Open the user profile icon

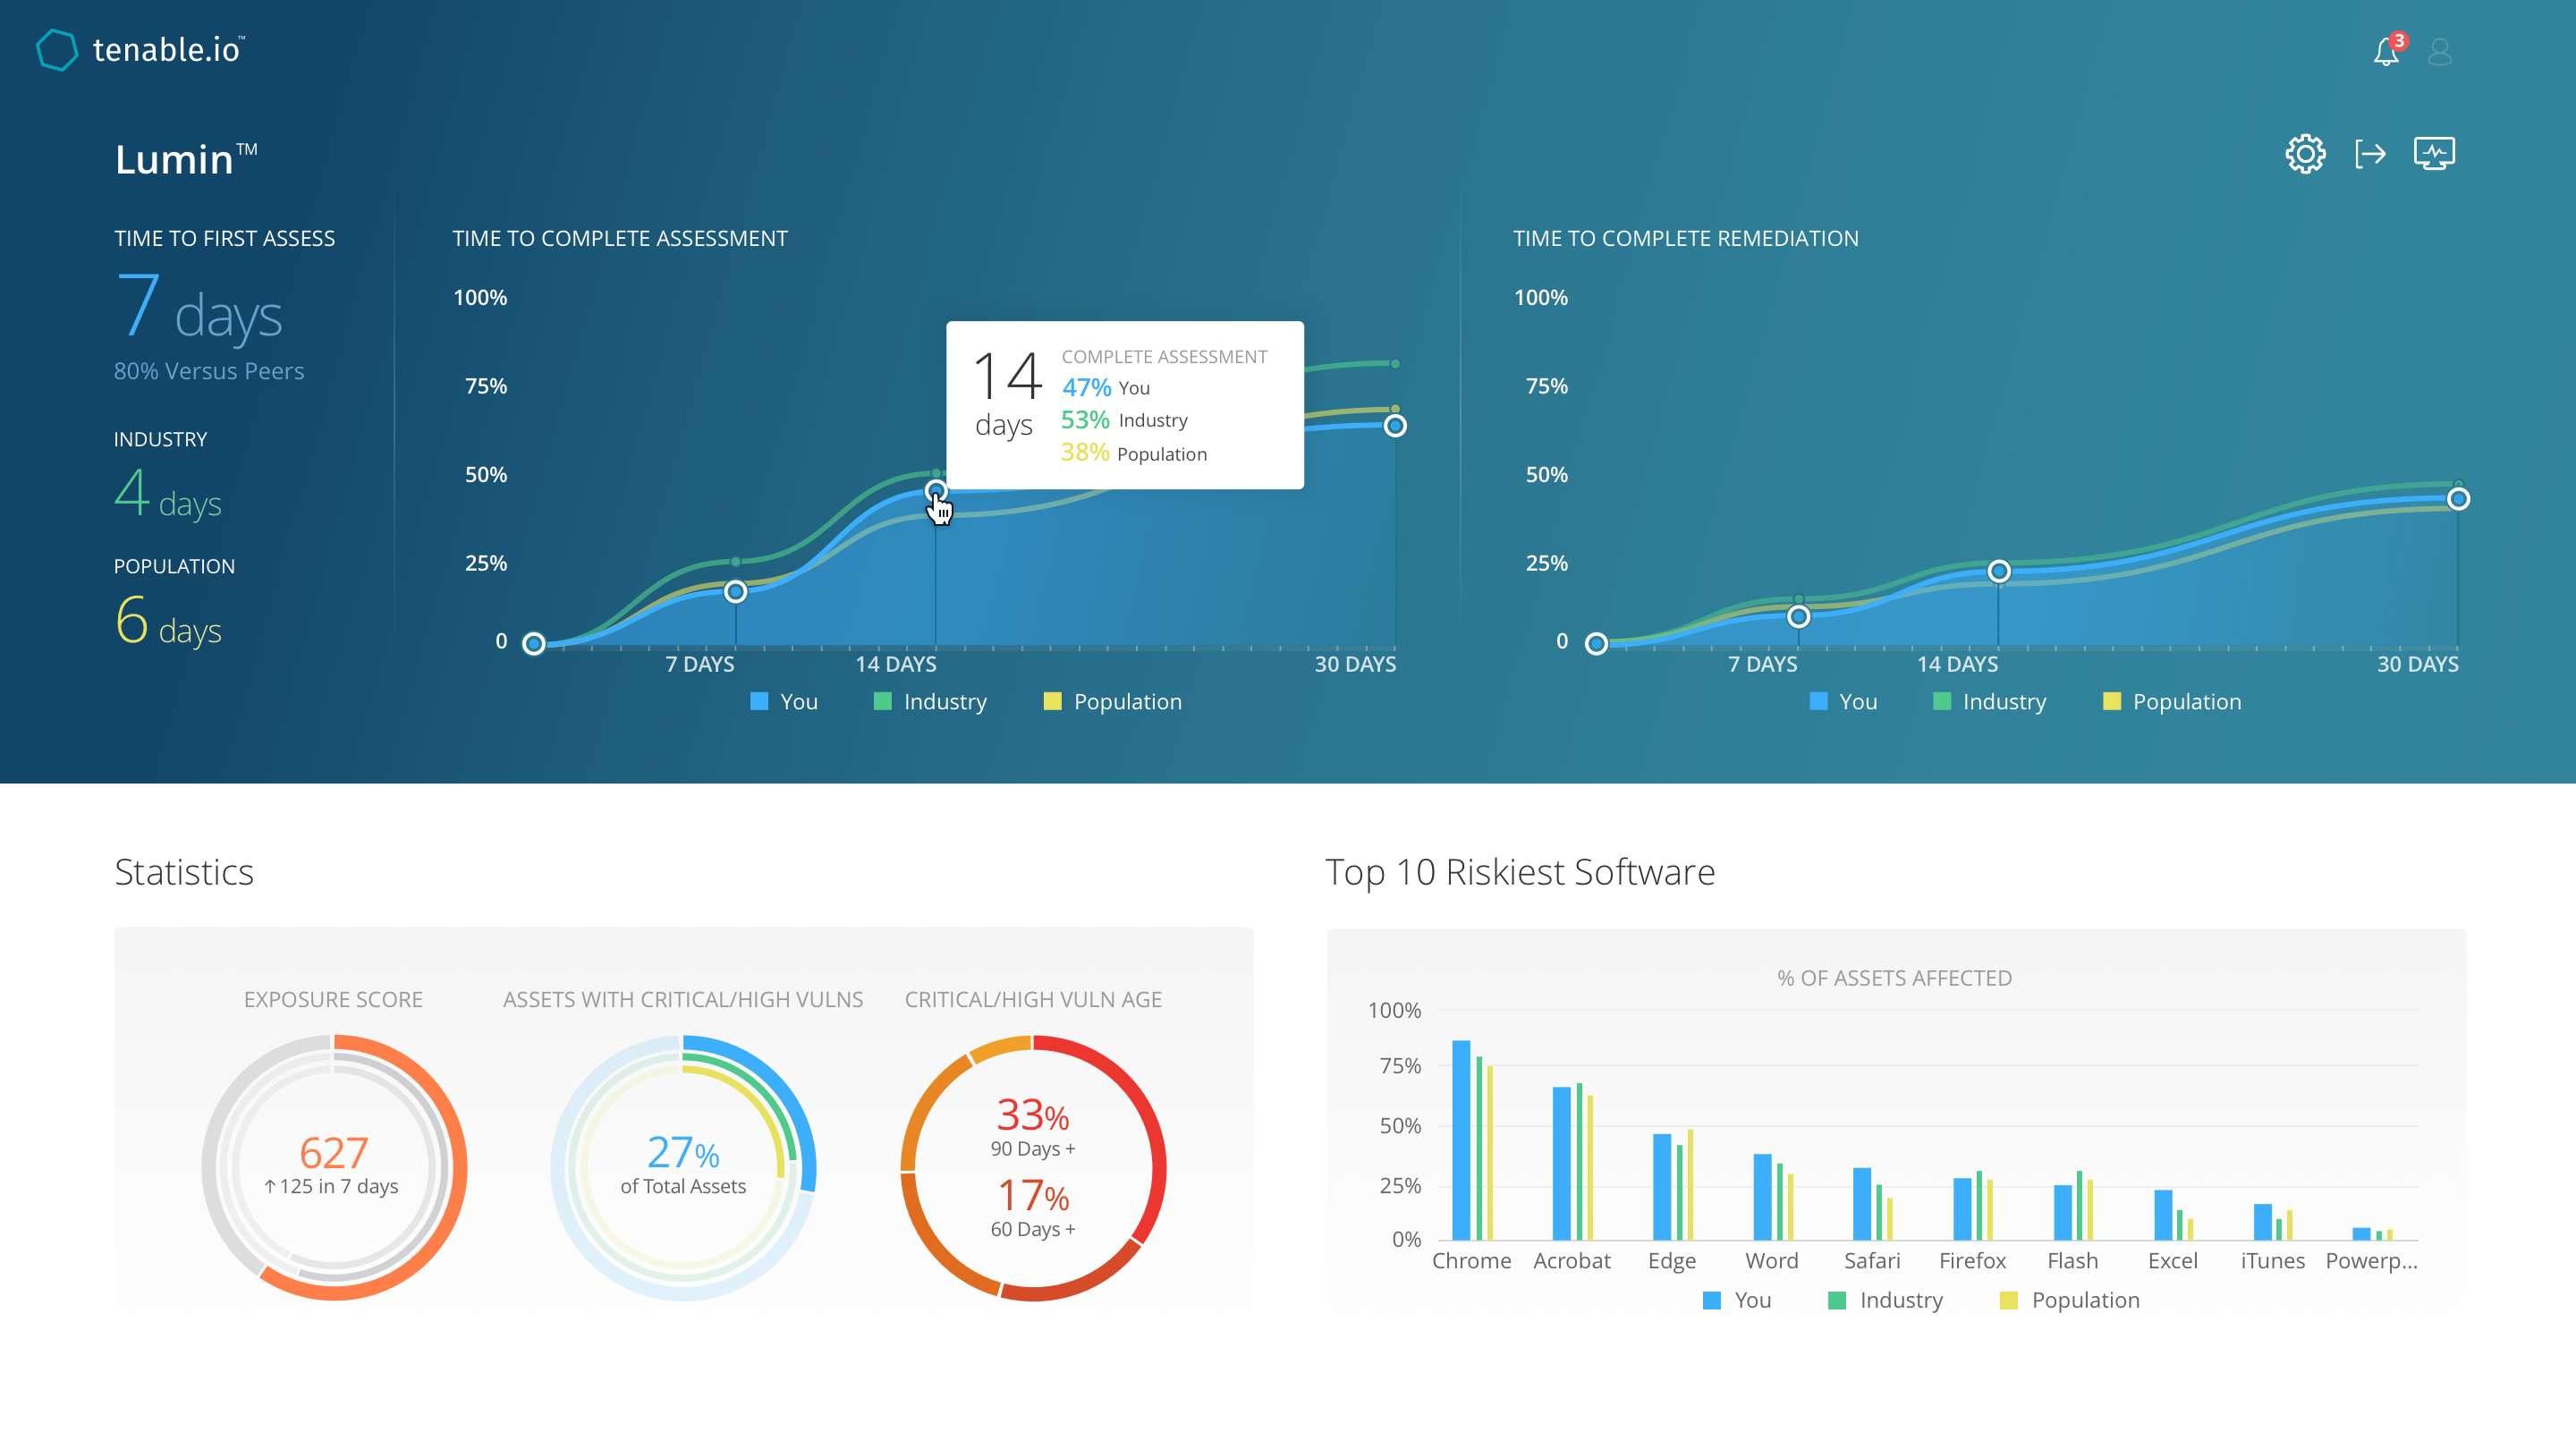click(x=2440, y=52)
